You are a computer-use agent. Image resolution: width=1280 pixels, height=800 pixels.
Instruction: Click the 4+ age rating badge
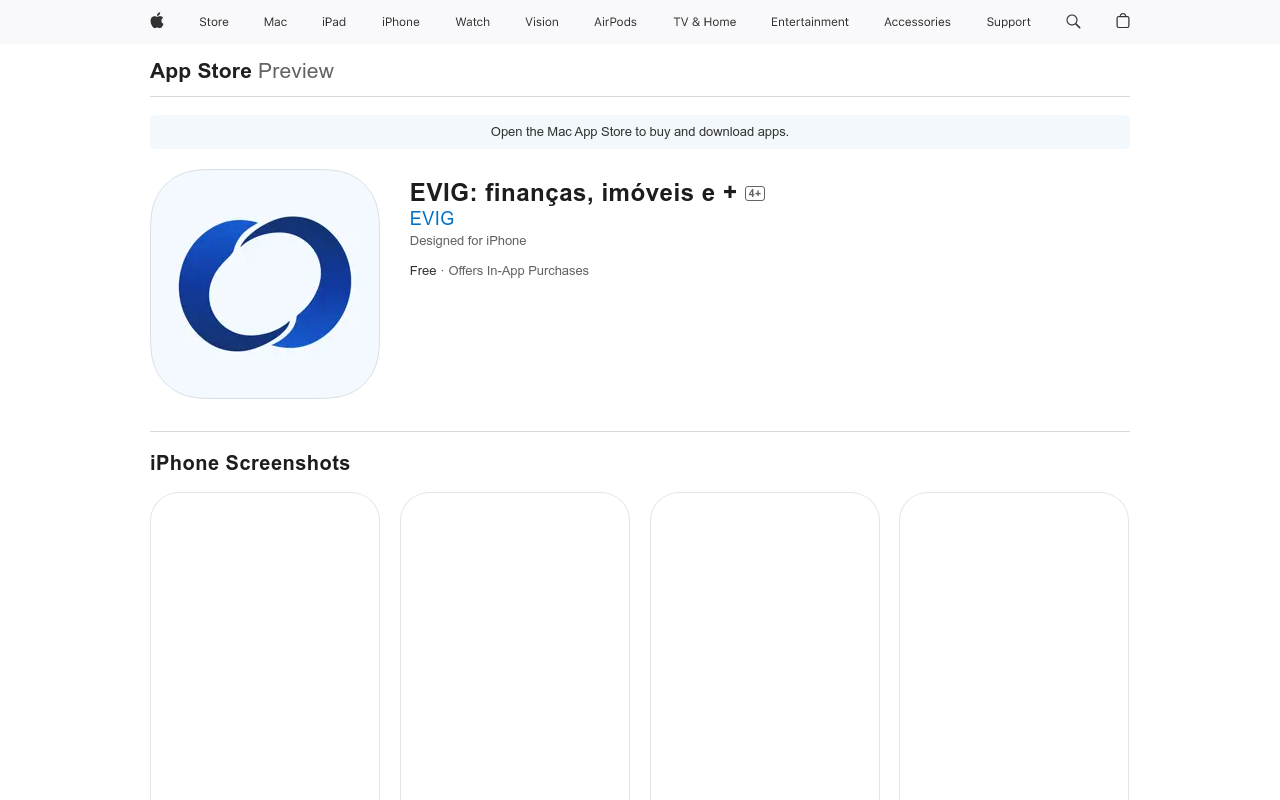(754, 192)
